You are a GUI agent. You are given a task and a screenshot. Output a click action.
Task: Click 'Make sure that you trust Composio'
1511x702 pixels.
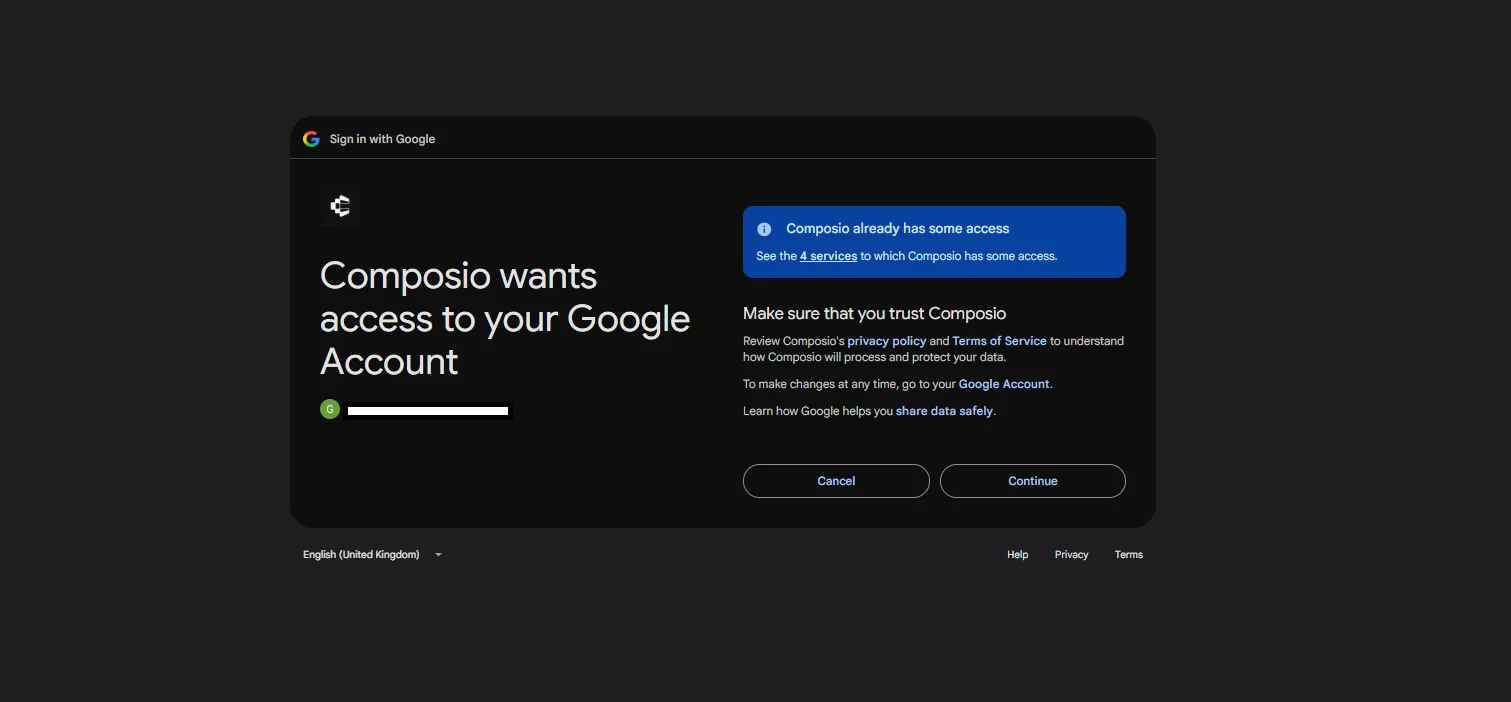(x=874, y=313)
